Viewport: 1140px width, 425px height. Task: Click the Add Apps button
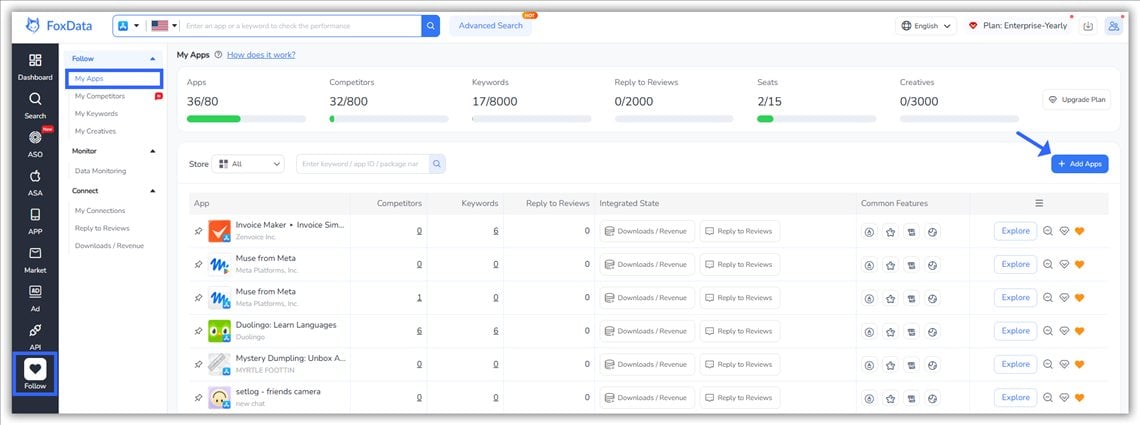point(1080,164)
